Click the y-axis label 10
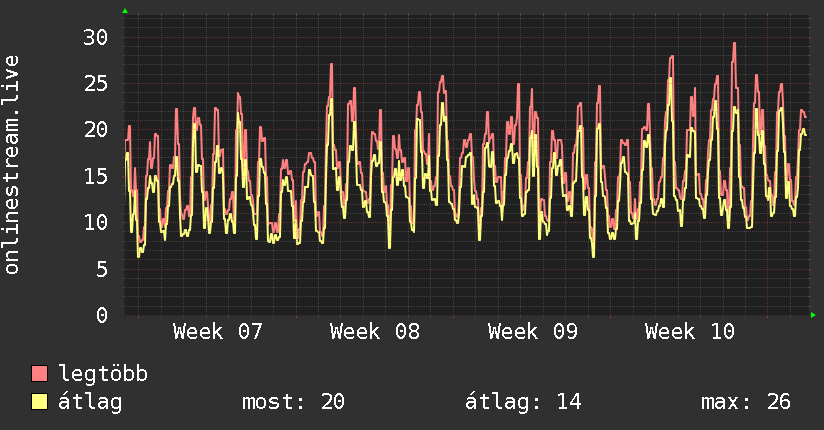The image size is (824, 430). pos(96,222)
